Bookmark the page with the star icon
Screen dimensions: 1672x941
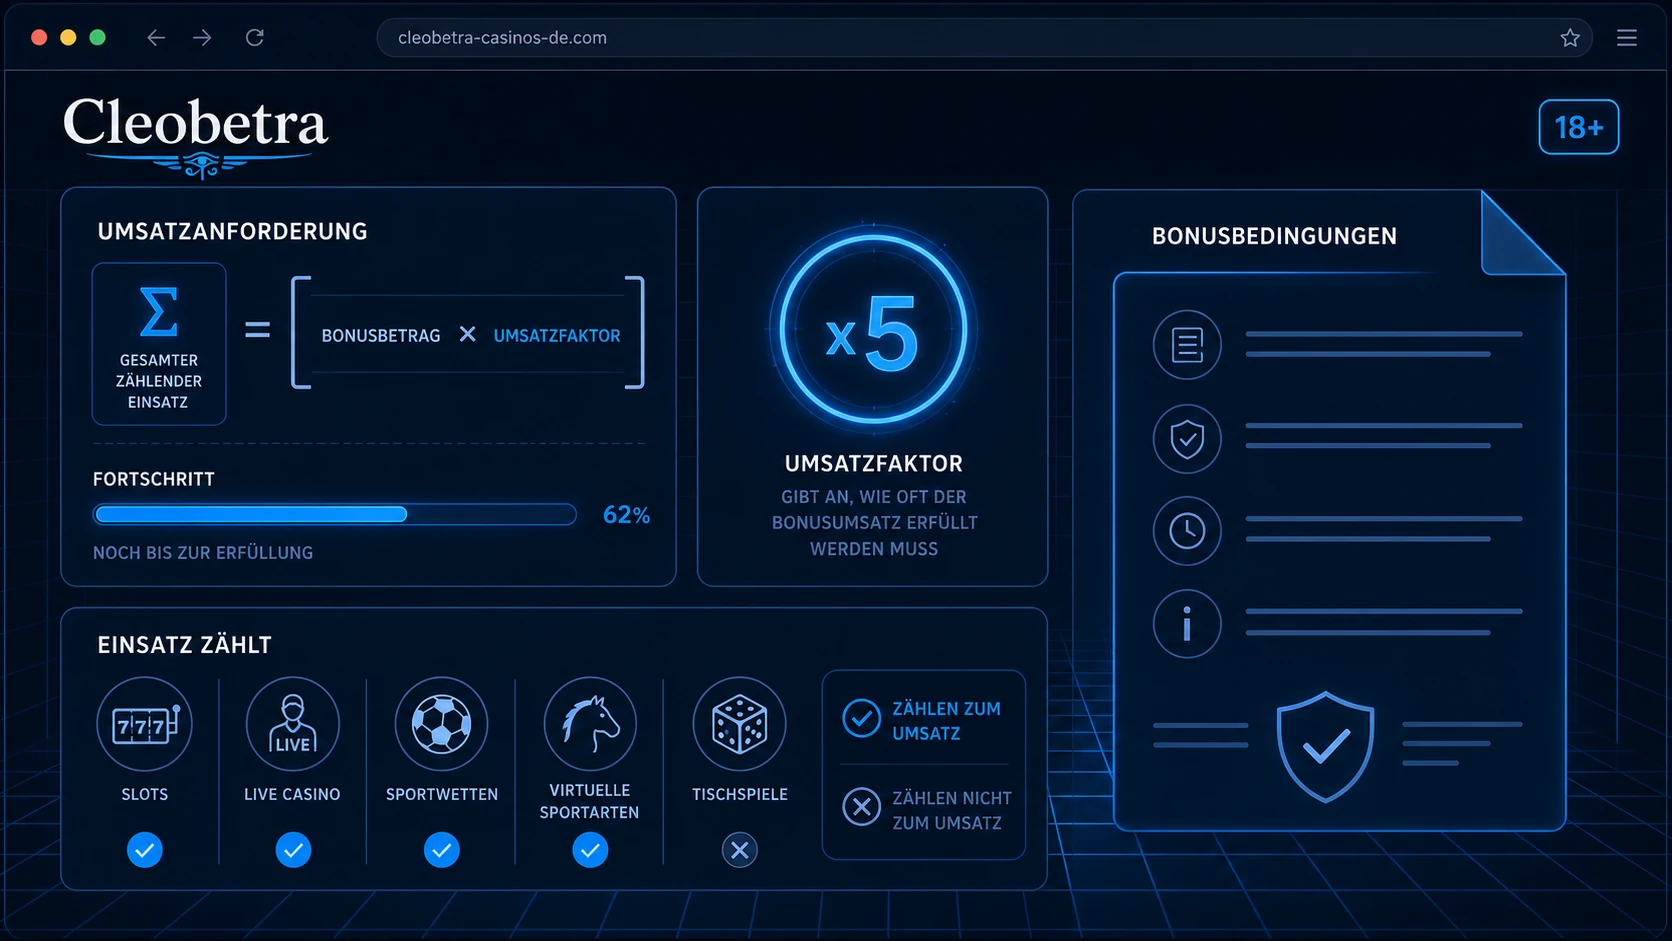pos(1570,37)
